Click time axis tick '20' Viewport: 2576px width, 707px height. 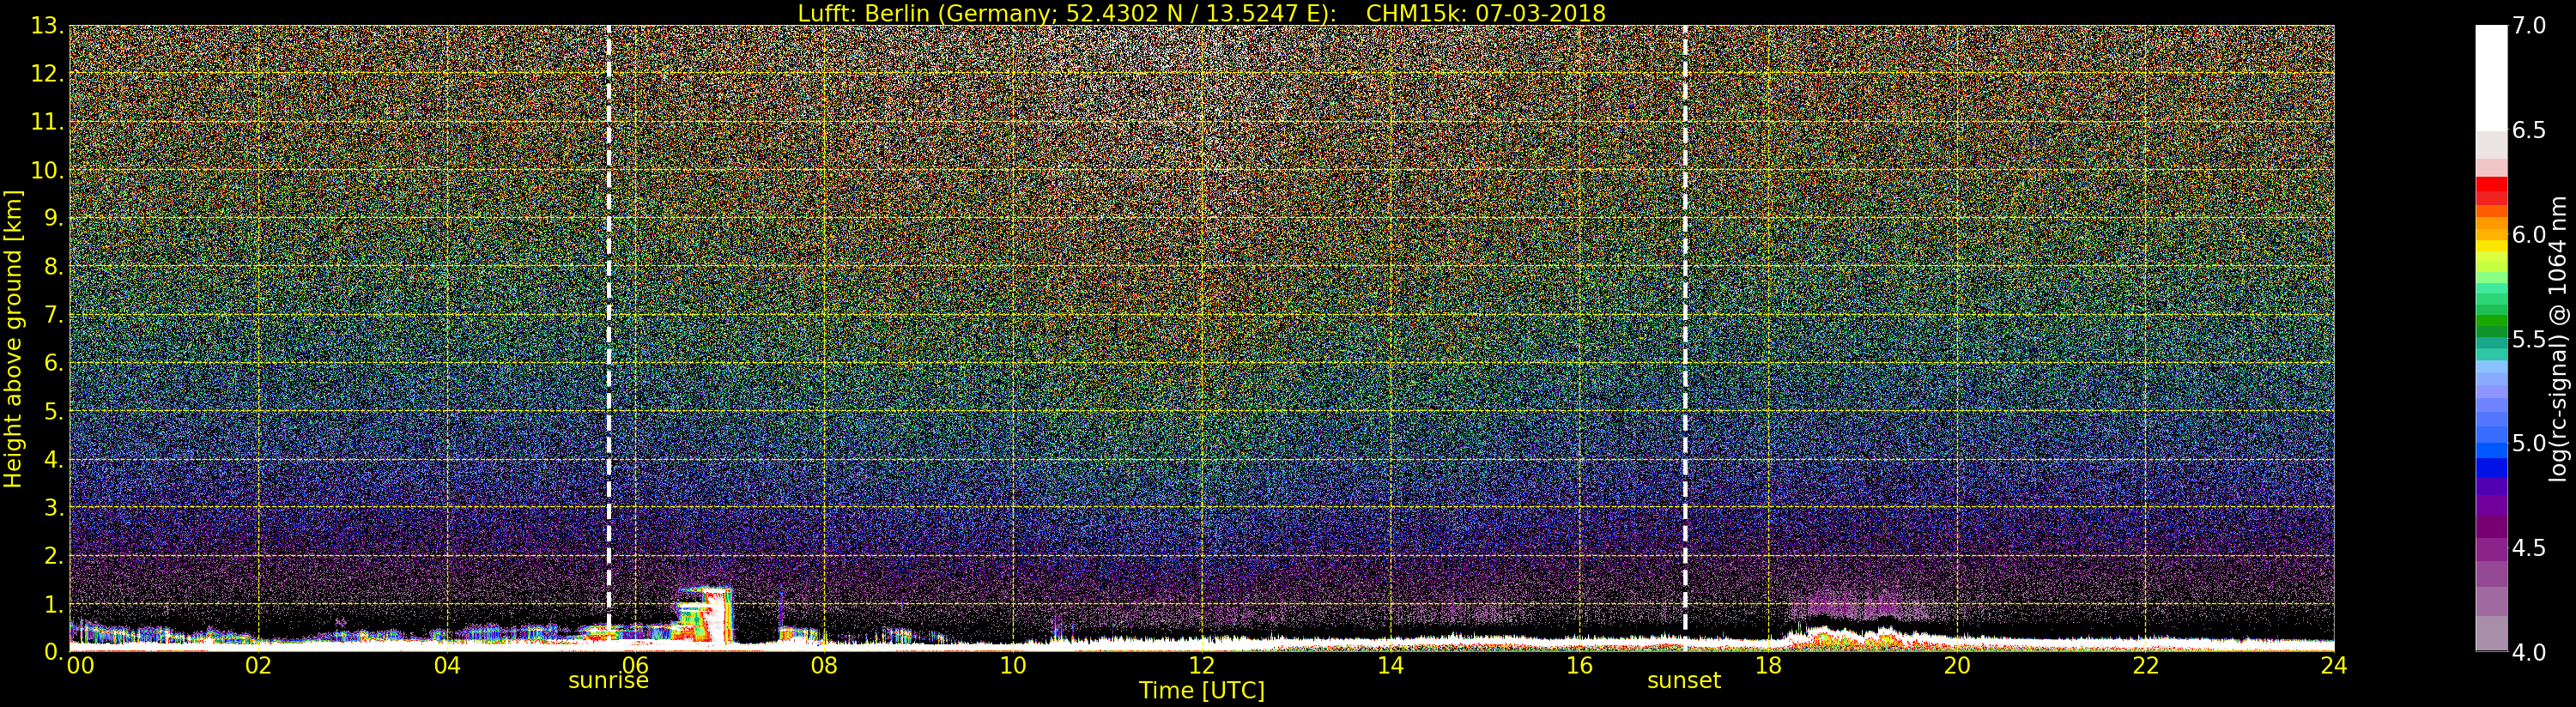tap(1956, 665)
